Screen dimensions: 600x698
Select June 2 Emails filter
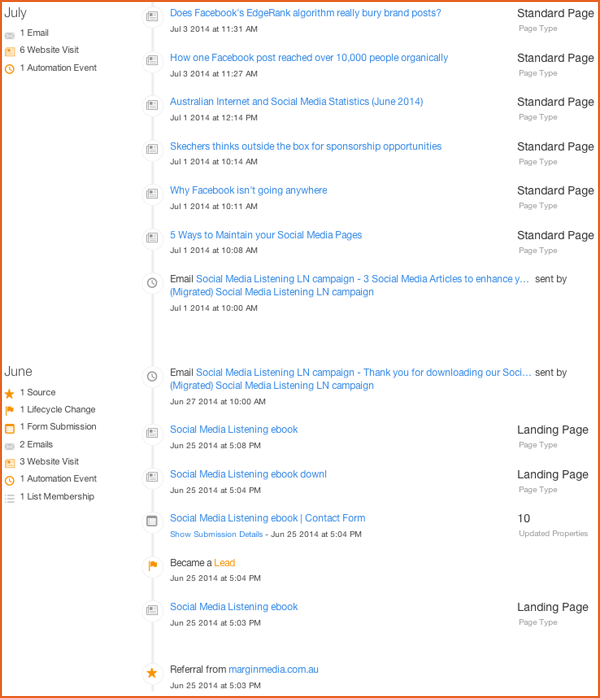pos(36,444)
